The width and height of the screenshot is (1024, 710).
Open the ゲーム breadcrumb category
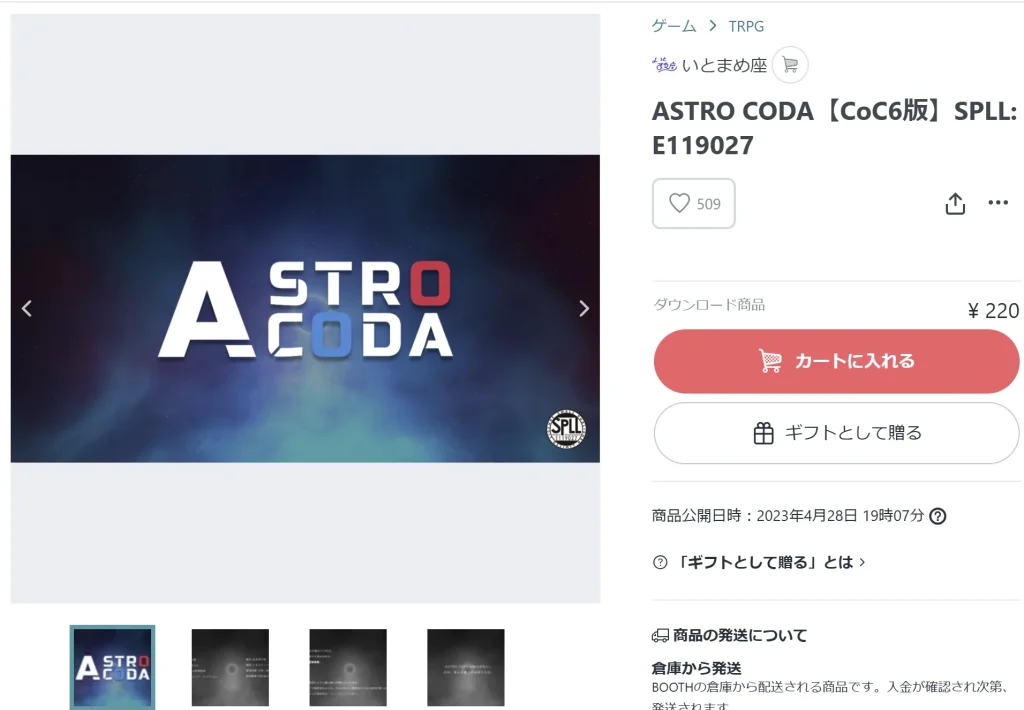click(x=674, y=26)
